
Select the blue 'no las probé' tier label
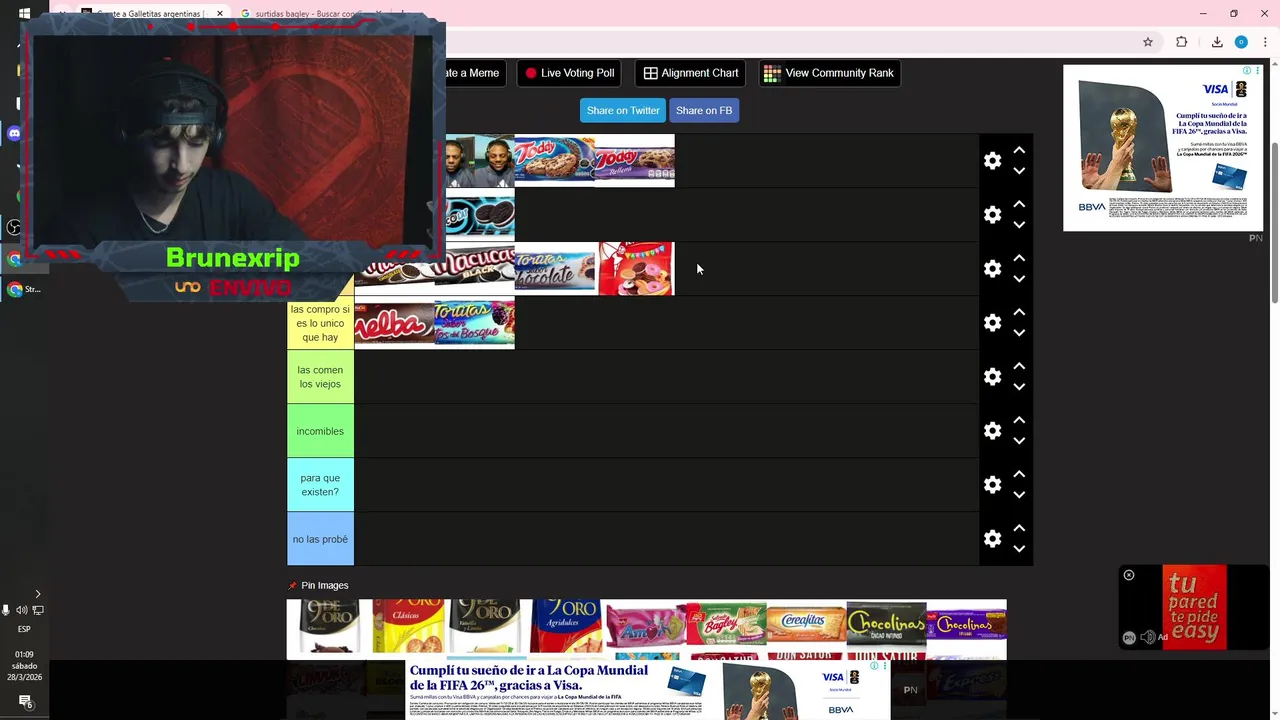coord(320,539)
